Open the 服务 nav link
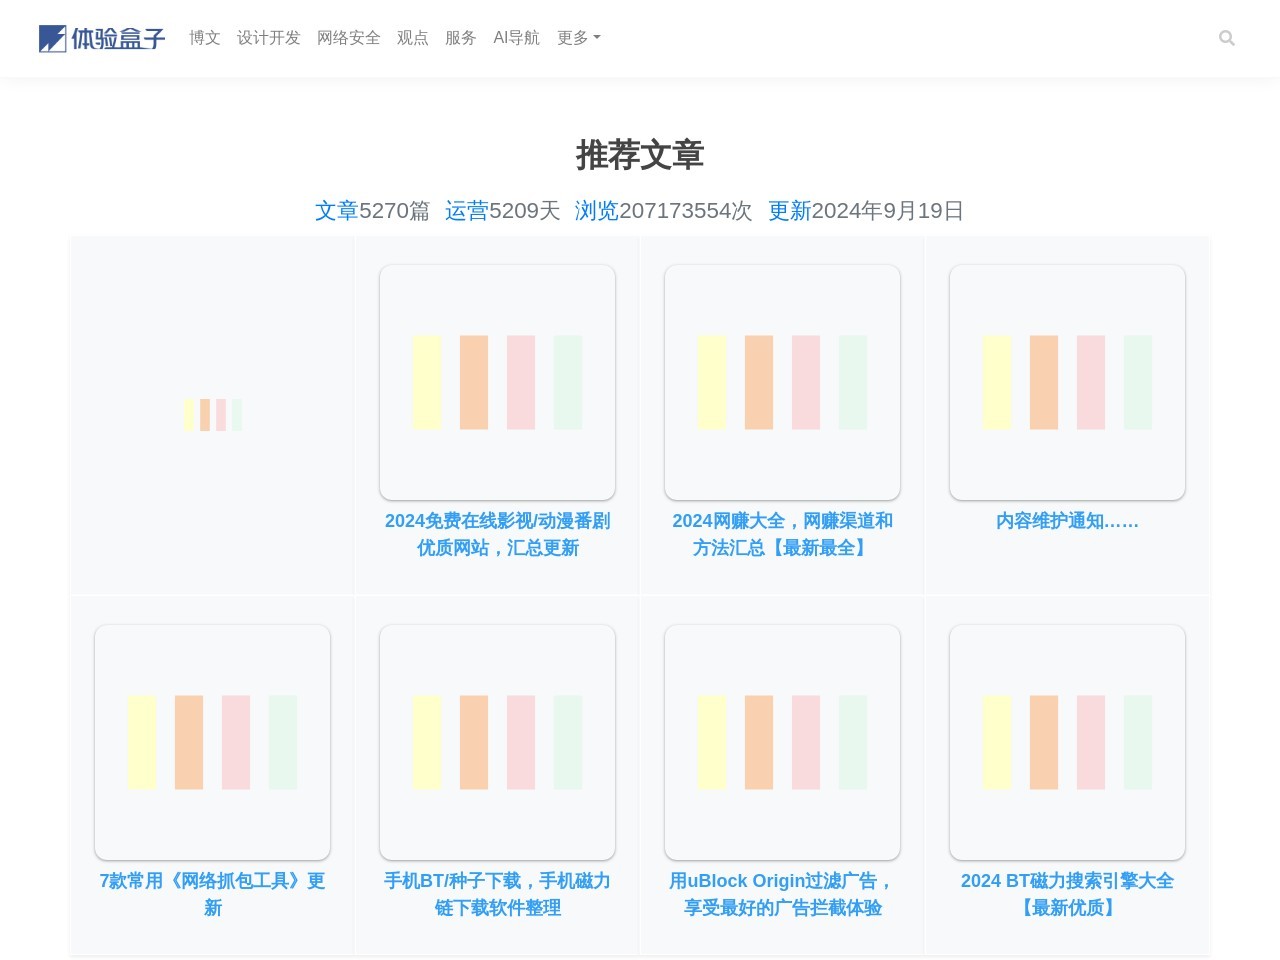 pos(461,38)
